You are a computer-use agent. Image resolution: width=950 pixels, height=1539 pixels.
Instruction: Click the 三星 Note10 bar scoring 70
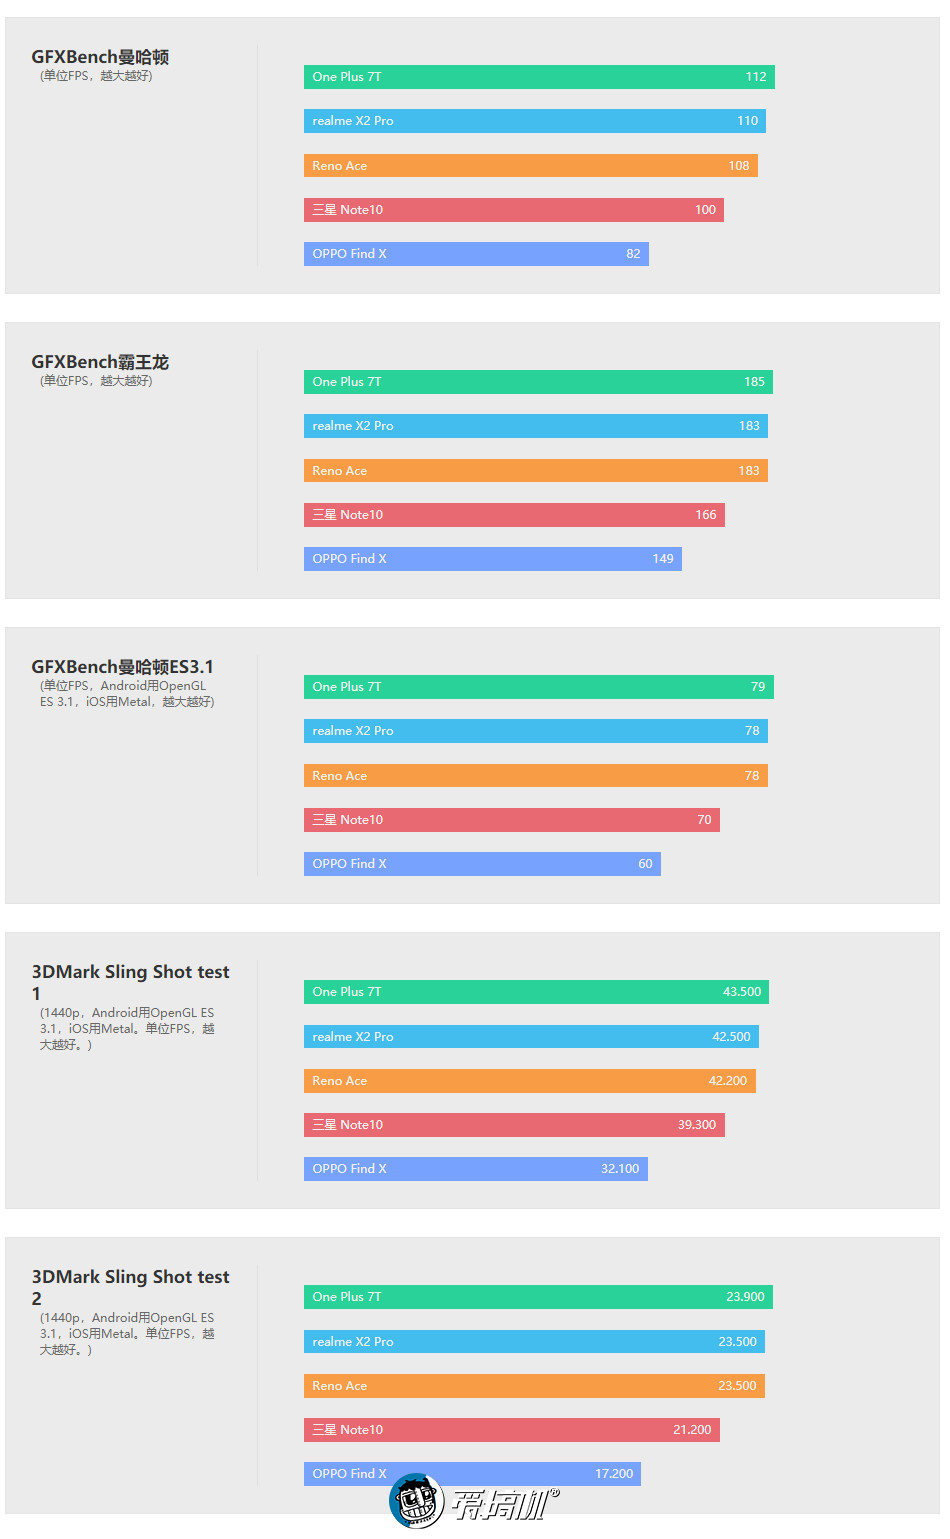coord(511,820)
